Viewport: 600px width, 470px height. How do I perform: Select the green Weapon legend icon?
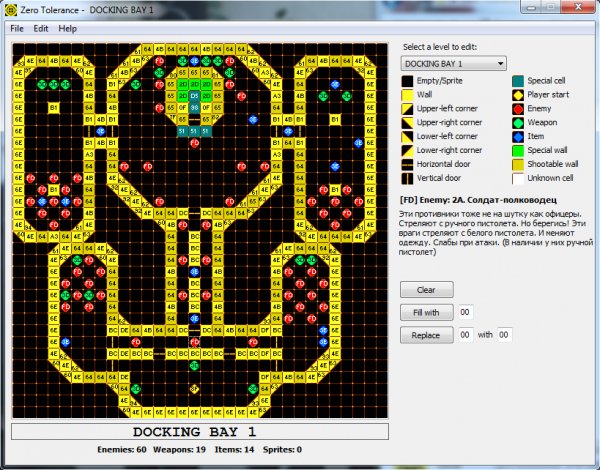tap(518, 122)
